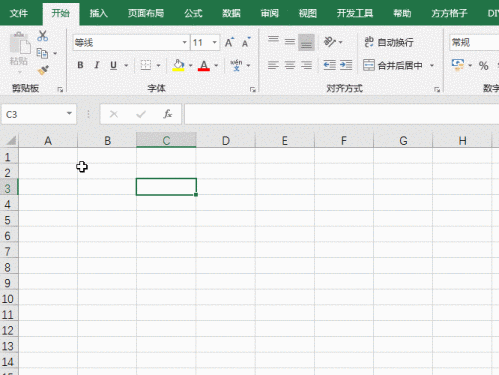Open 帮助 Help tab
499x375 pixels.
pyautogui.click(x=402, y=13)
